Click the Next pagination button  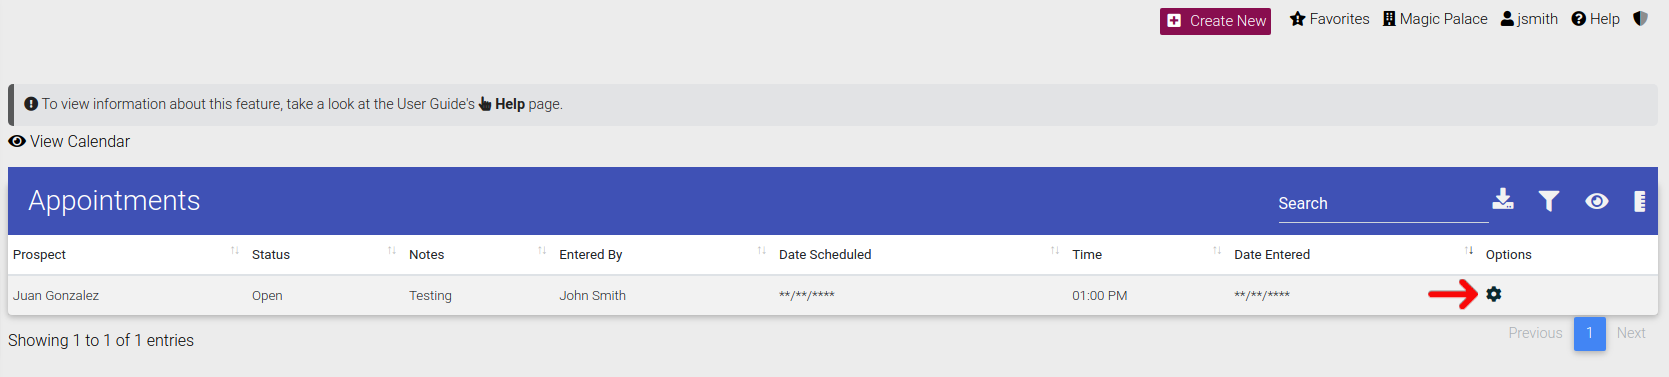tap(1631, 333)
